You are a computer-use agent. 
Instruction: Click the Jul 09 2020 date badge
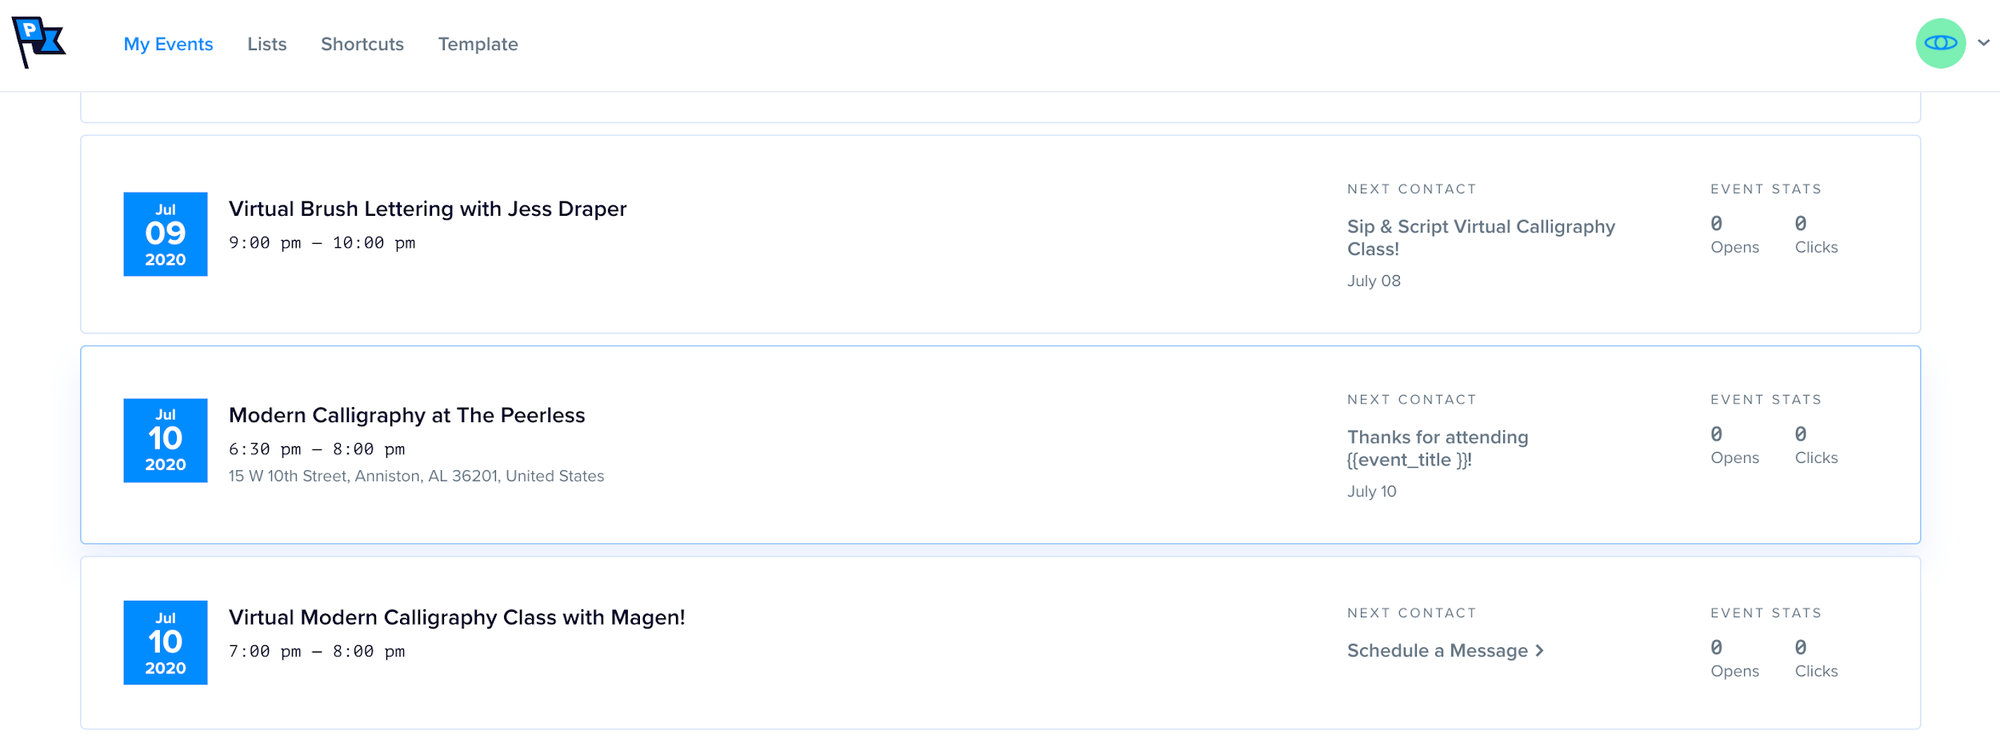(x=165, y=234)
